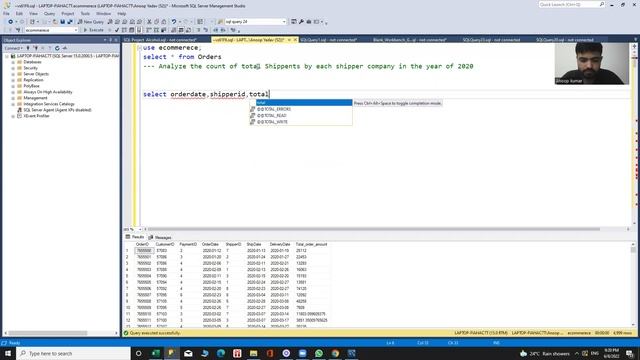The image size is (640, 360).
Task: Open the Project menu
Action: pos(68,13)
